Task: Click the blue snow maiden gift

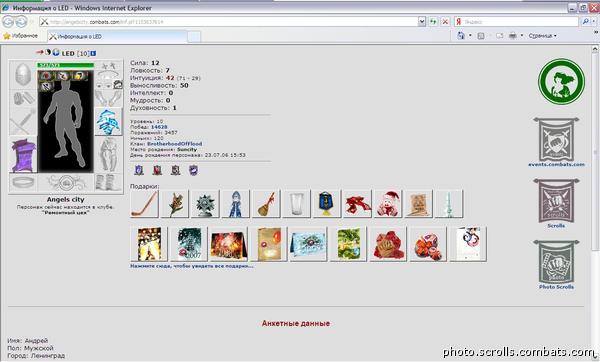Action: click(x=235, y=204)
